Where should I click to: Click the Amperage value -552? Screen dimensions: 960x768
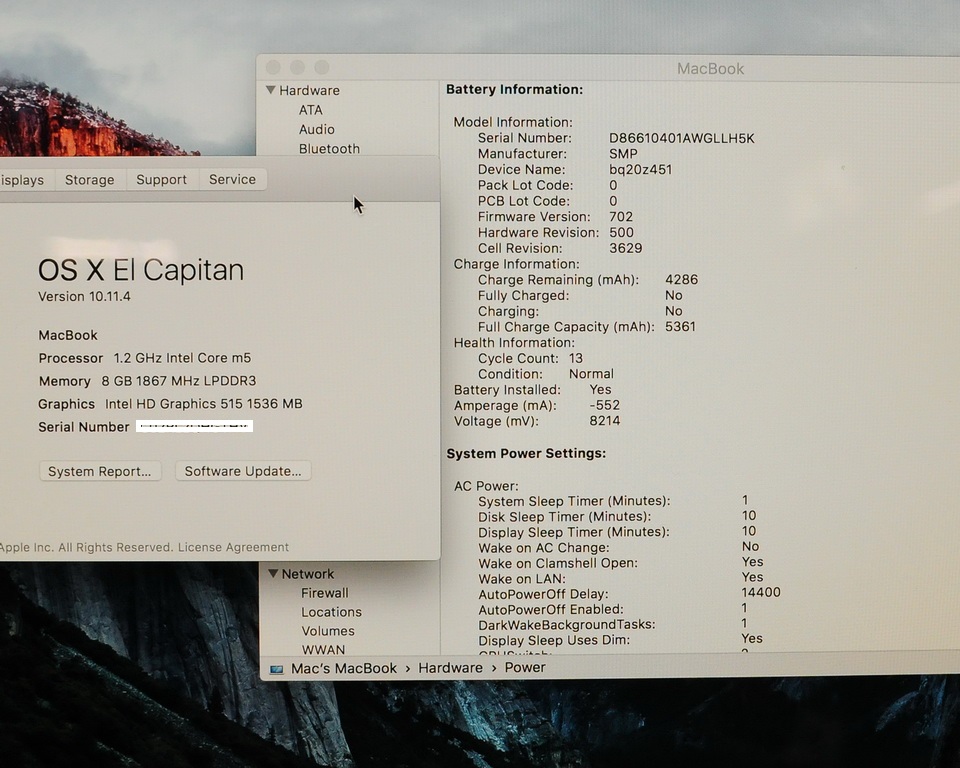tap(604, 405)
